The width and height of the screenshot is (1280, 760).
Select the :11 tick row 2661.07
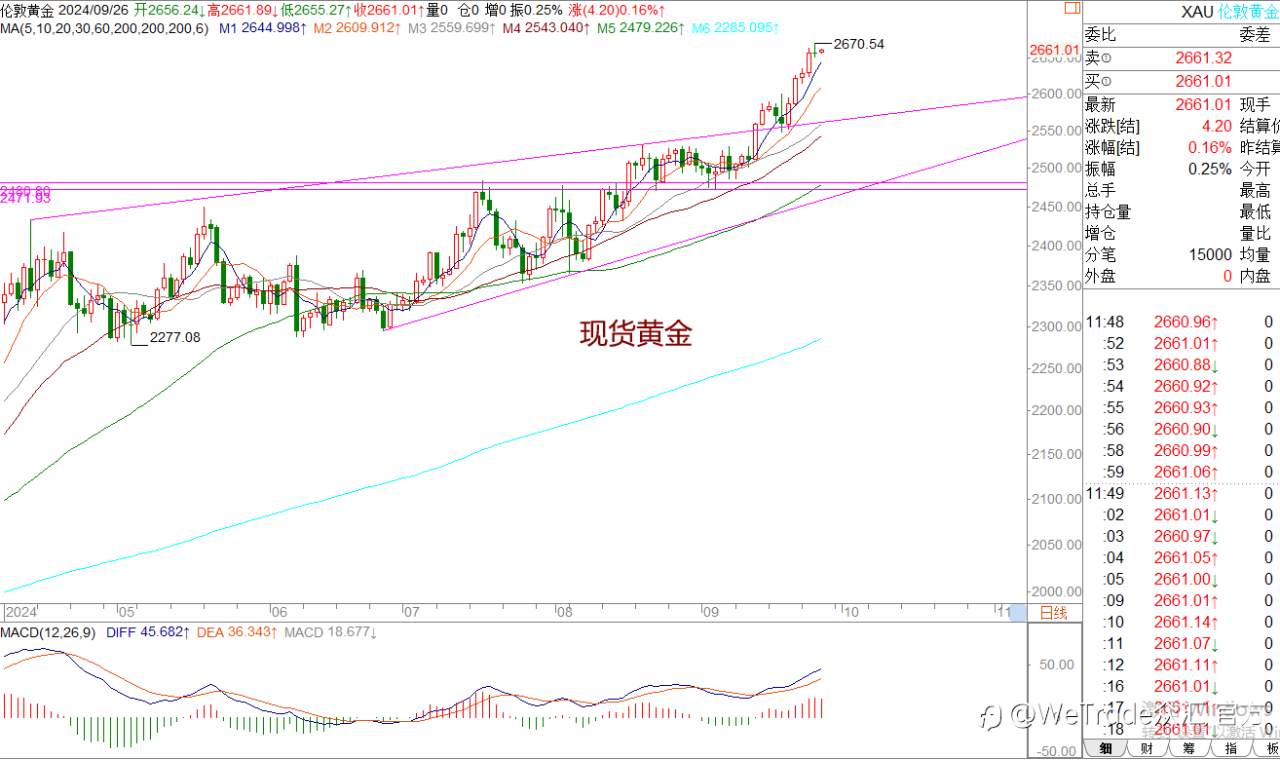pyautogui.click(x=1181, y=644)
